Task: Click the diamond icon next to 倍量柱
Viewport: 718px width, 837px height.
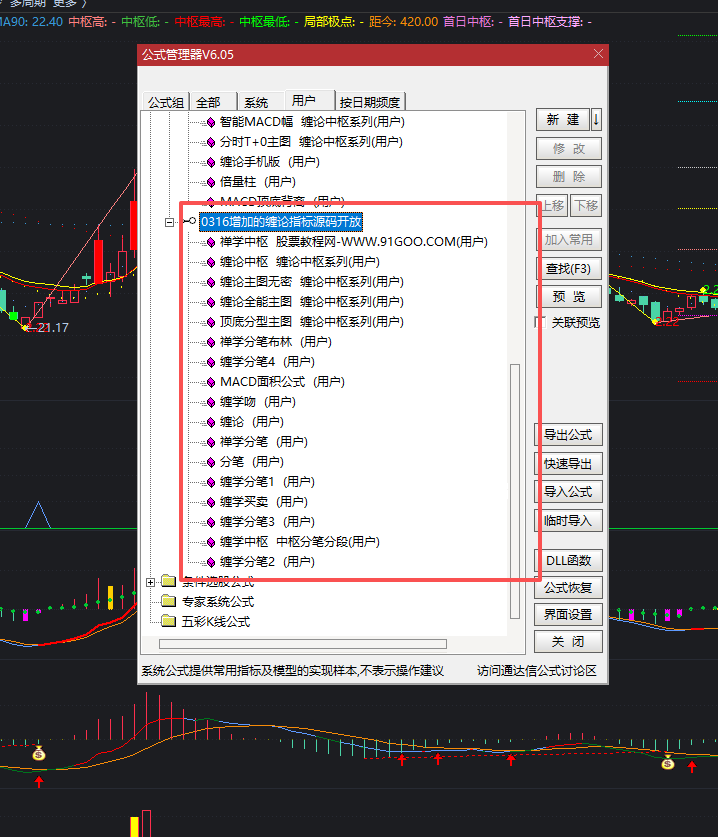Action: pyautogui.click(x=210, y=182)
